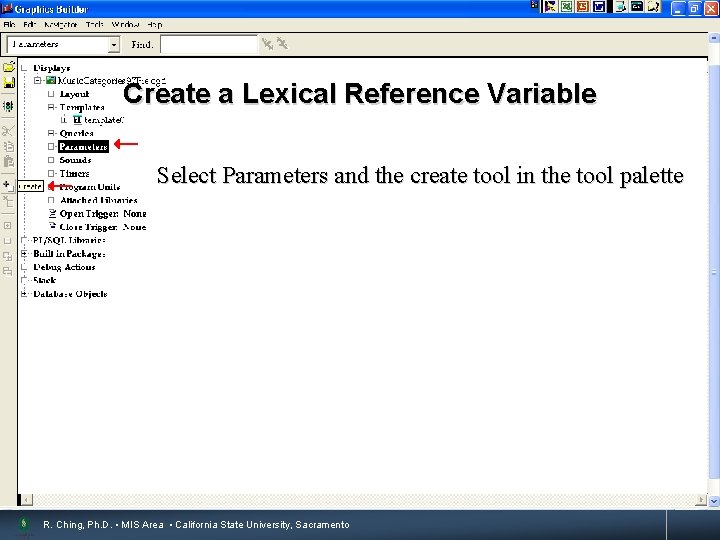The height and width of the screenshot is (540, 720).
Task: Click the MusicCategories display icon
Action: click(x=51, y=80)
